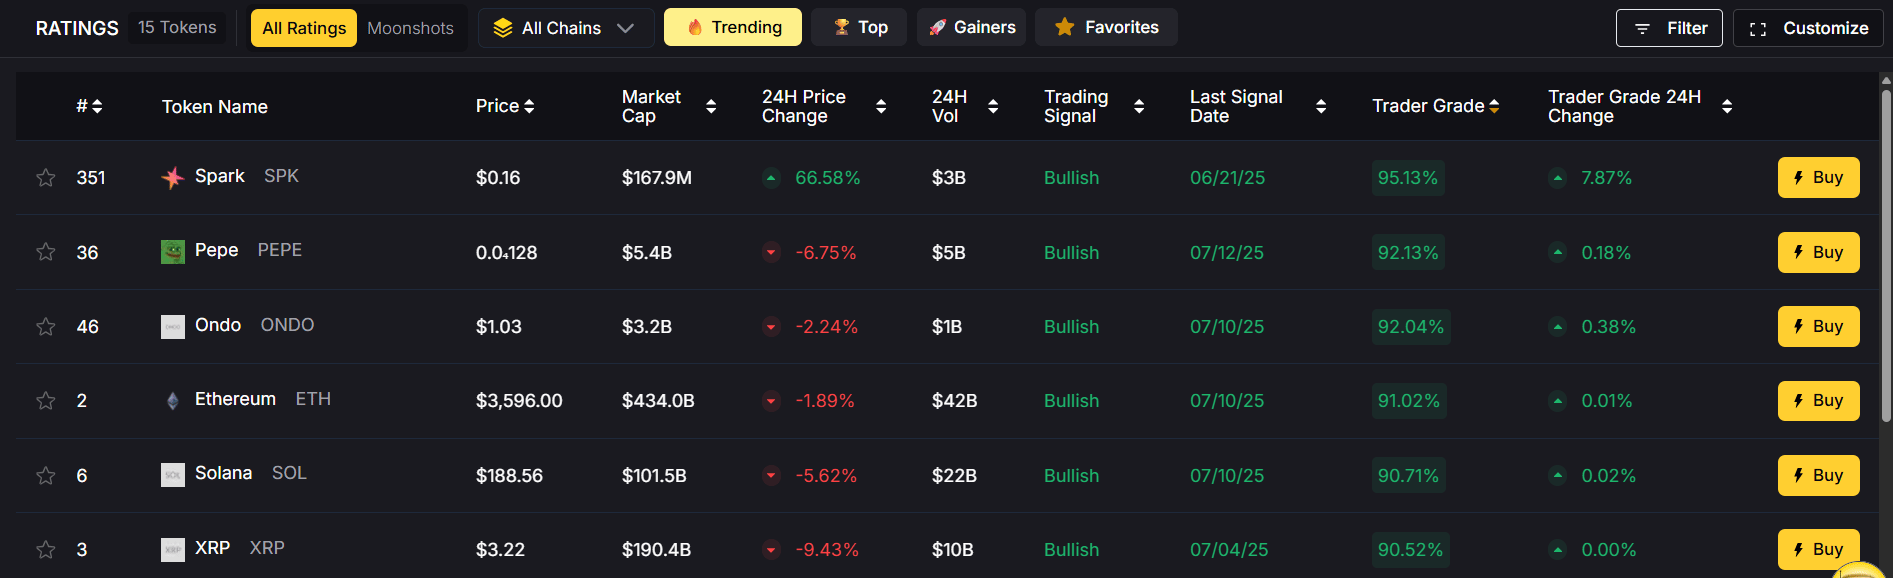Favorite the Pepe token star

point(46,252)
